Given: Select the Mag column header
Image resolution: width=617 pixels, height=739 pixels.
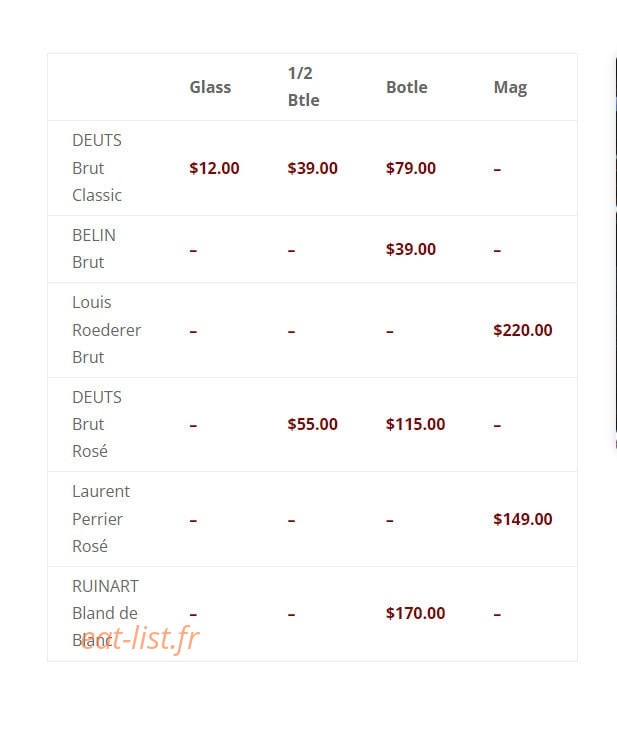Looking at the screenshot, I should point(510,88).
